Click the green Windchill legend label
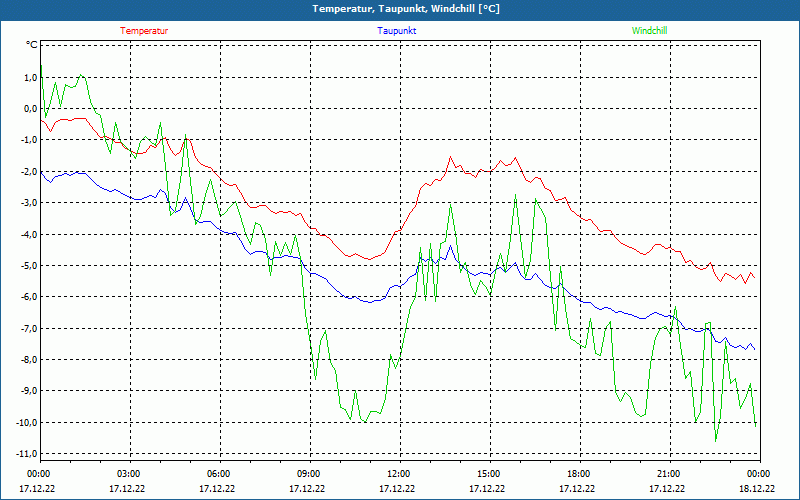 click(649, 31)
